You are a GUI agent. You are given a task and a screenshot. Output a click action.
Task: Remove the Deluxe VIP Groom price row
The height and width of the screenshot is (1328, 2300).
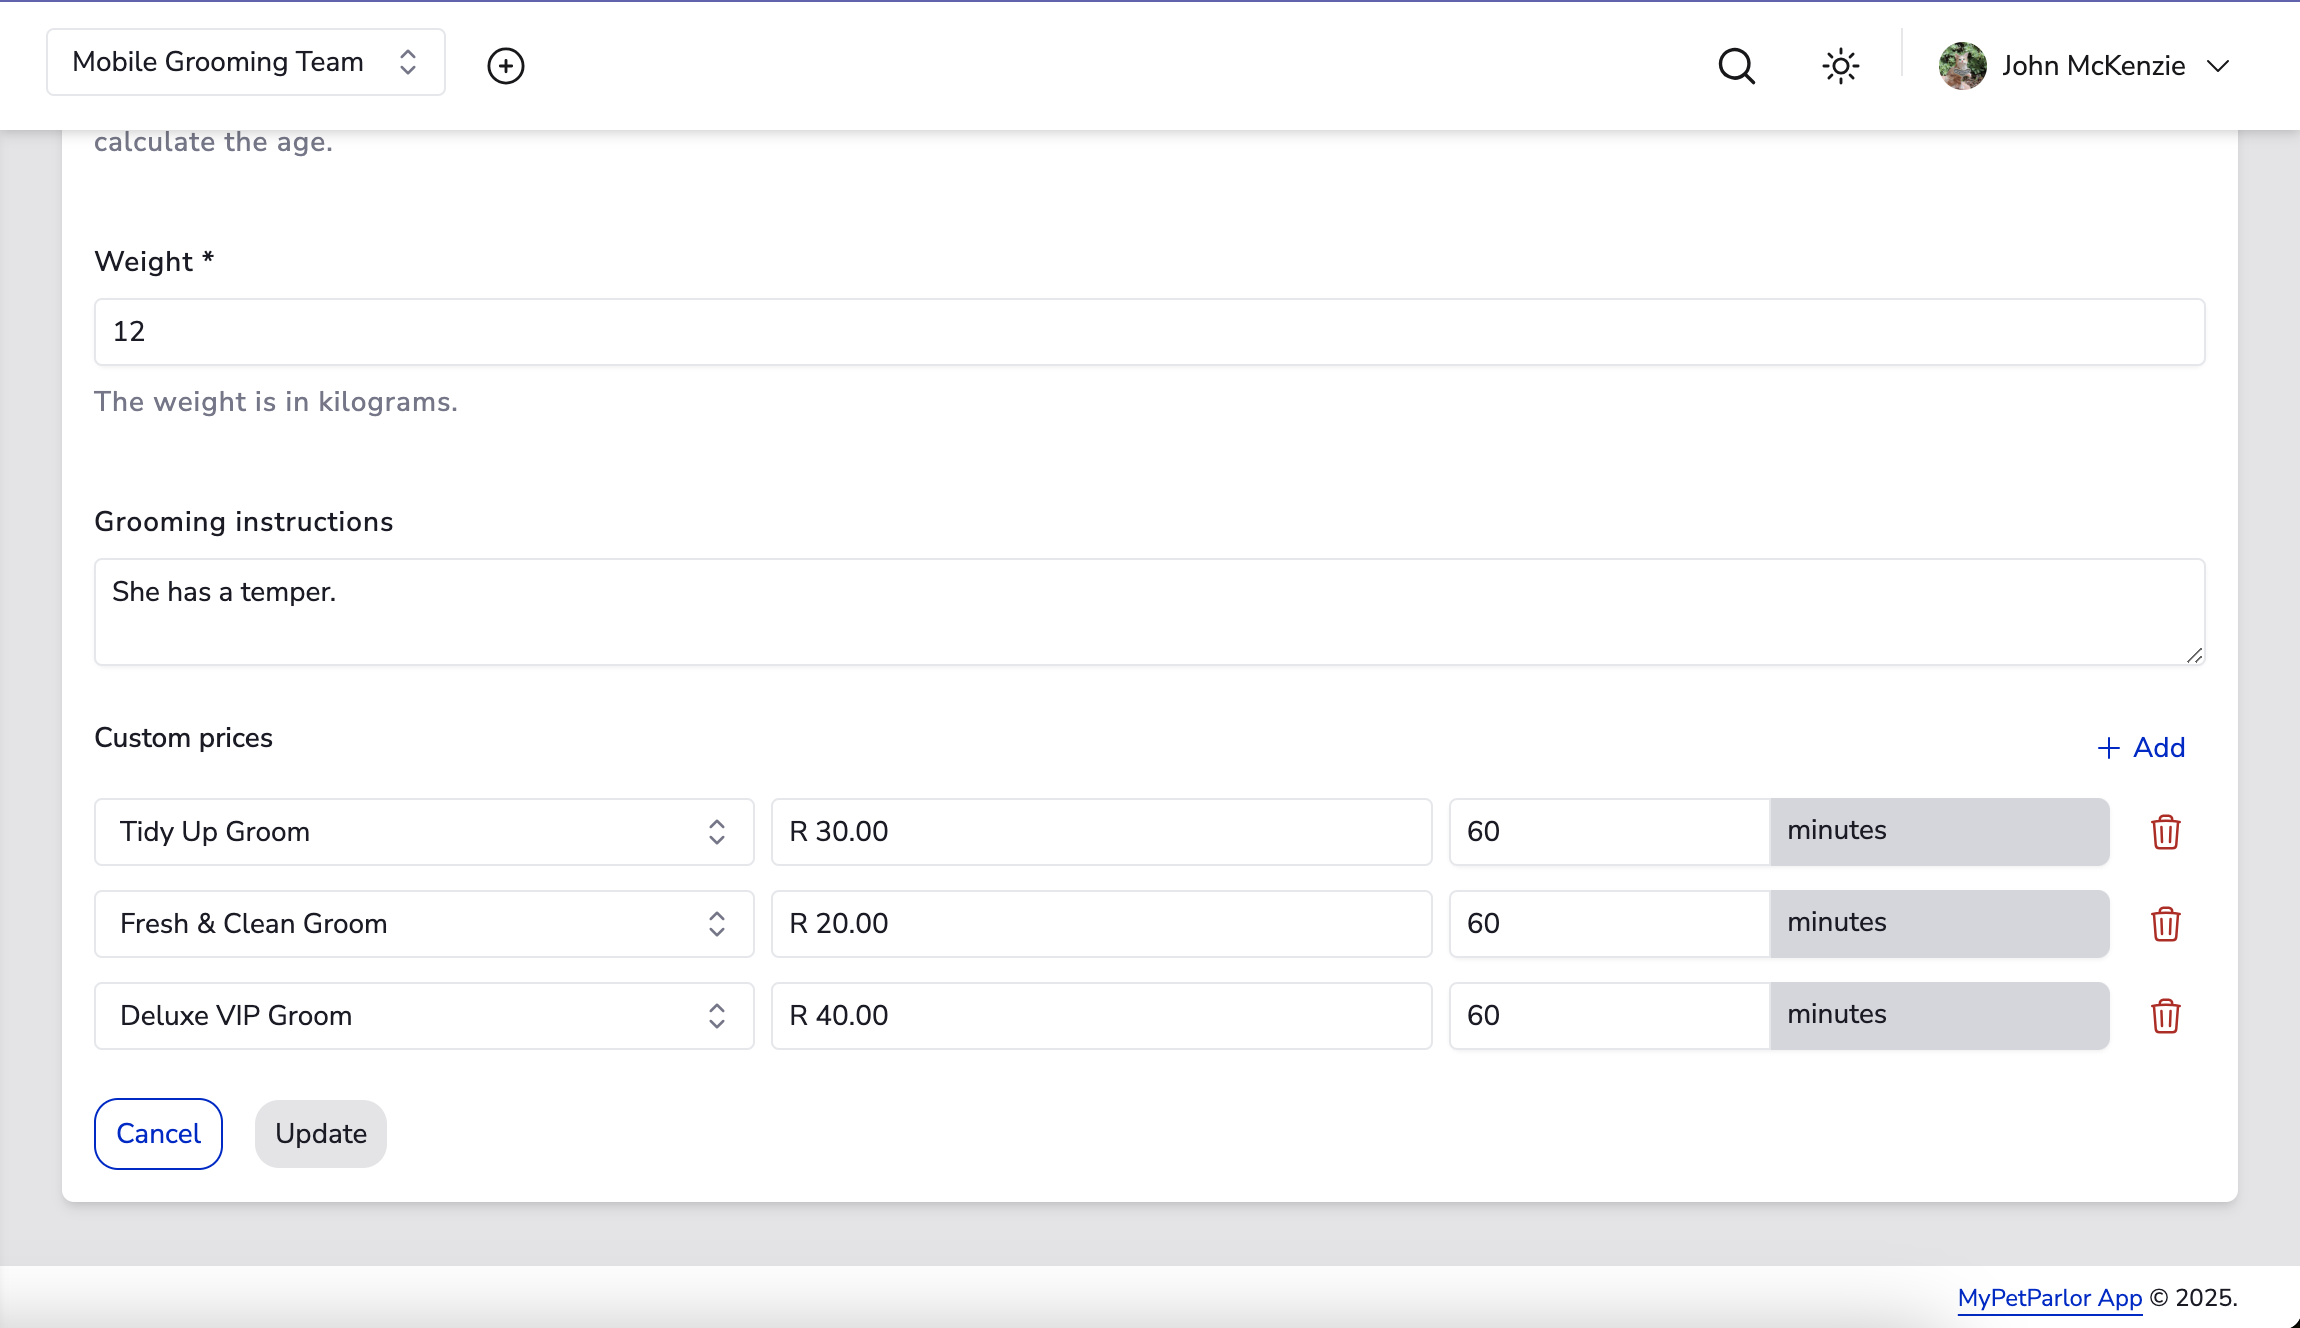coord(2165,1016)
